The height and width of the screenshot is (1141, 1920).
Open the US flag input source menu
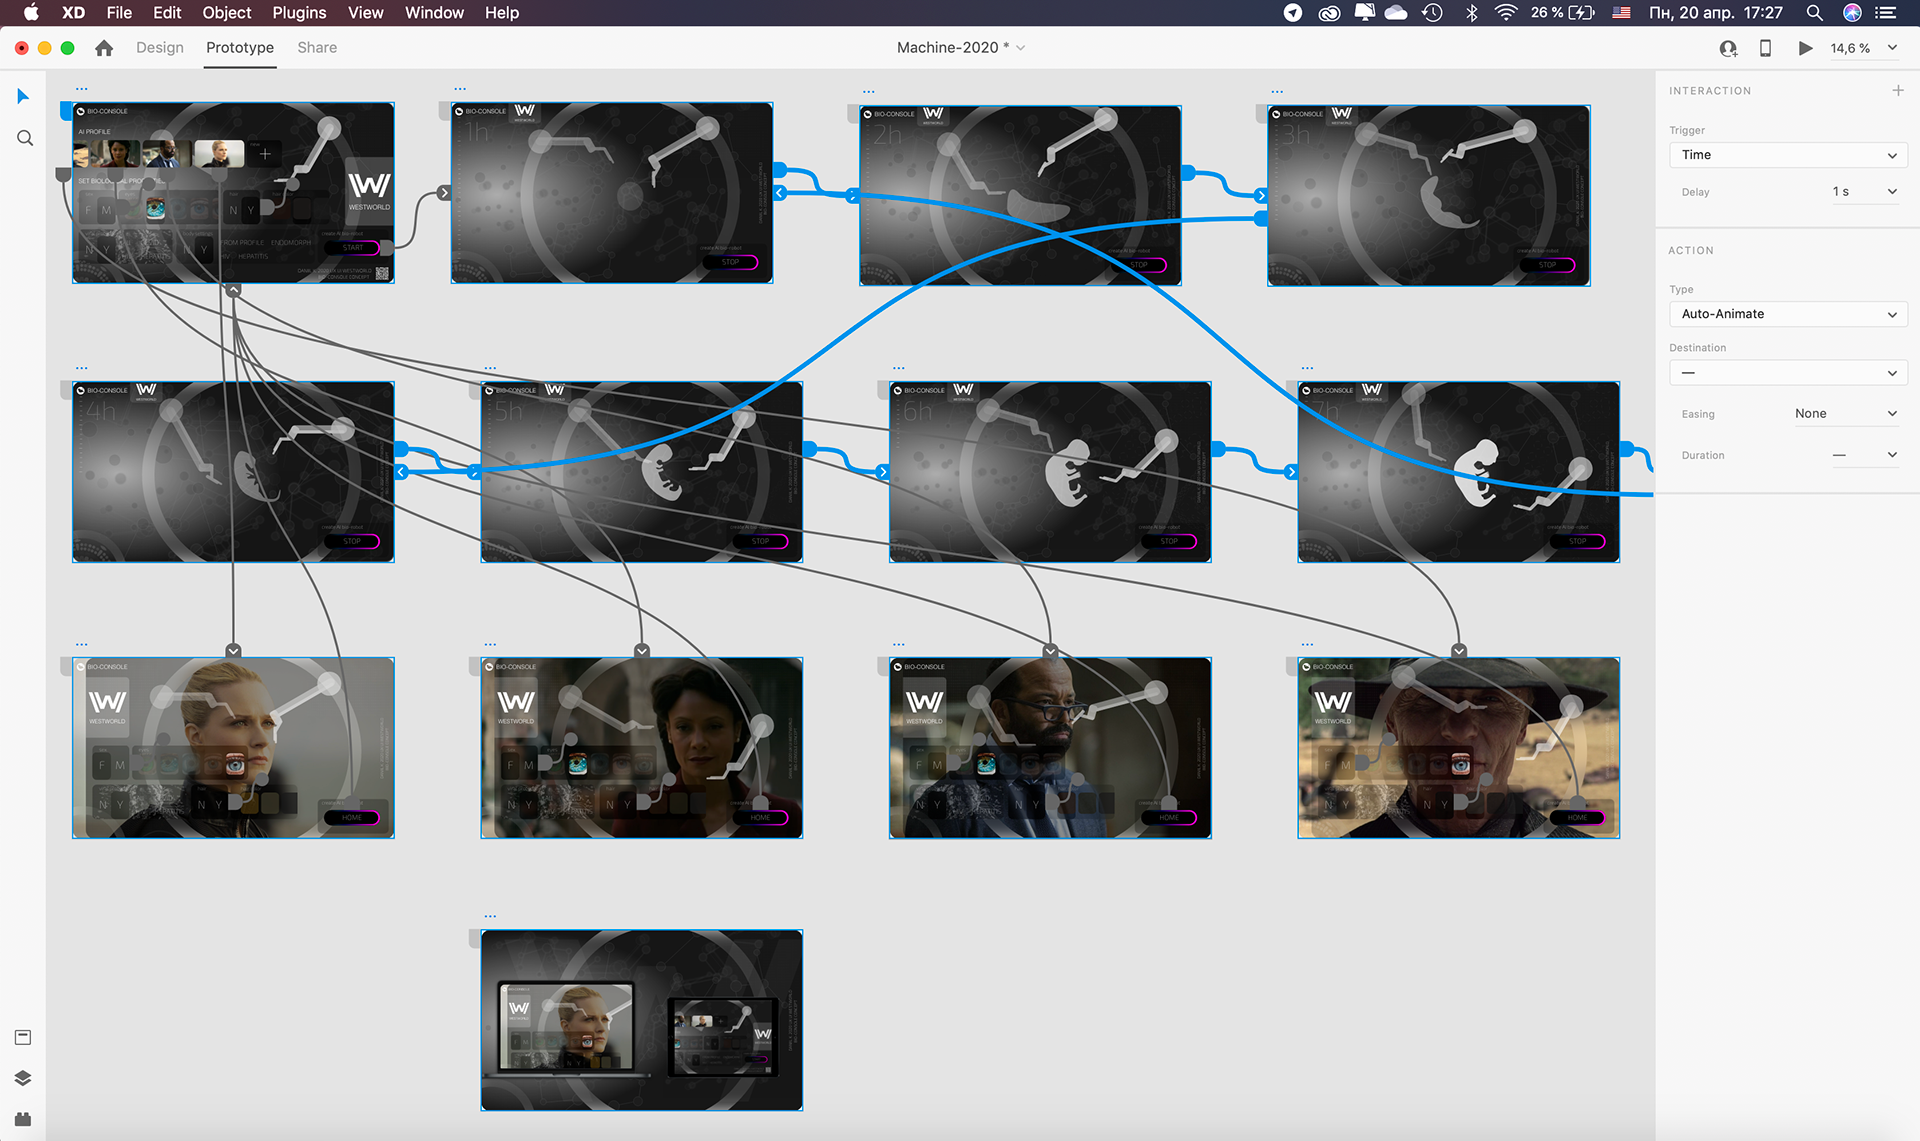pyautogui.click(x=1622, y=13)
